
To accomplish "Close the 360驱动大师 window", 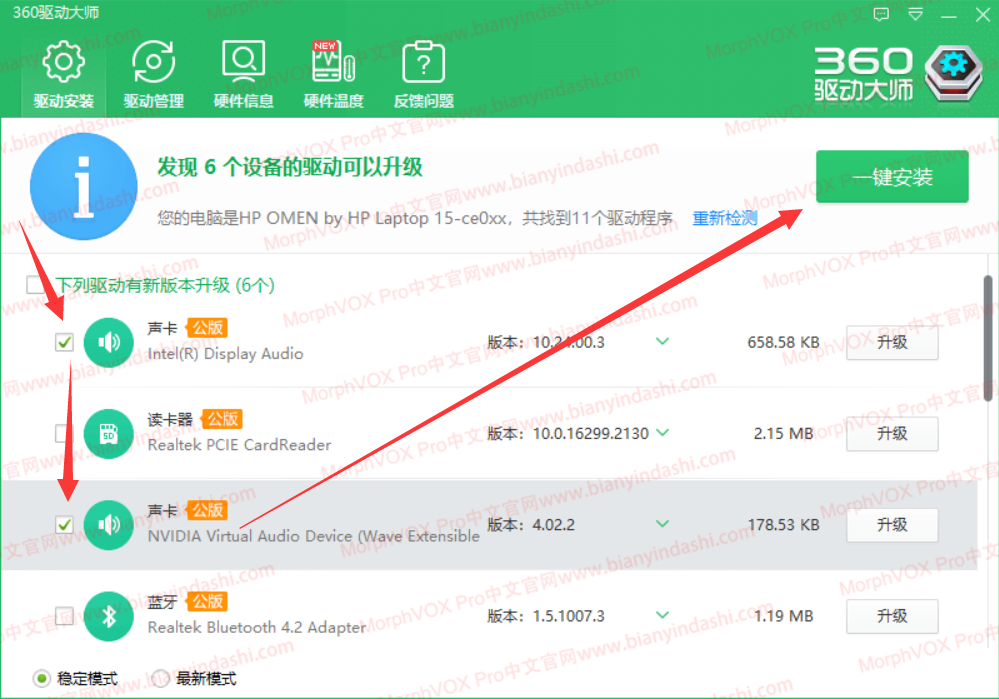I will (982, 15).
